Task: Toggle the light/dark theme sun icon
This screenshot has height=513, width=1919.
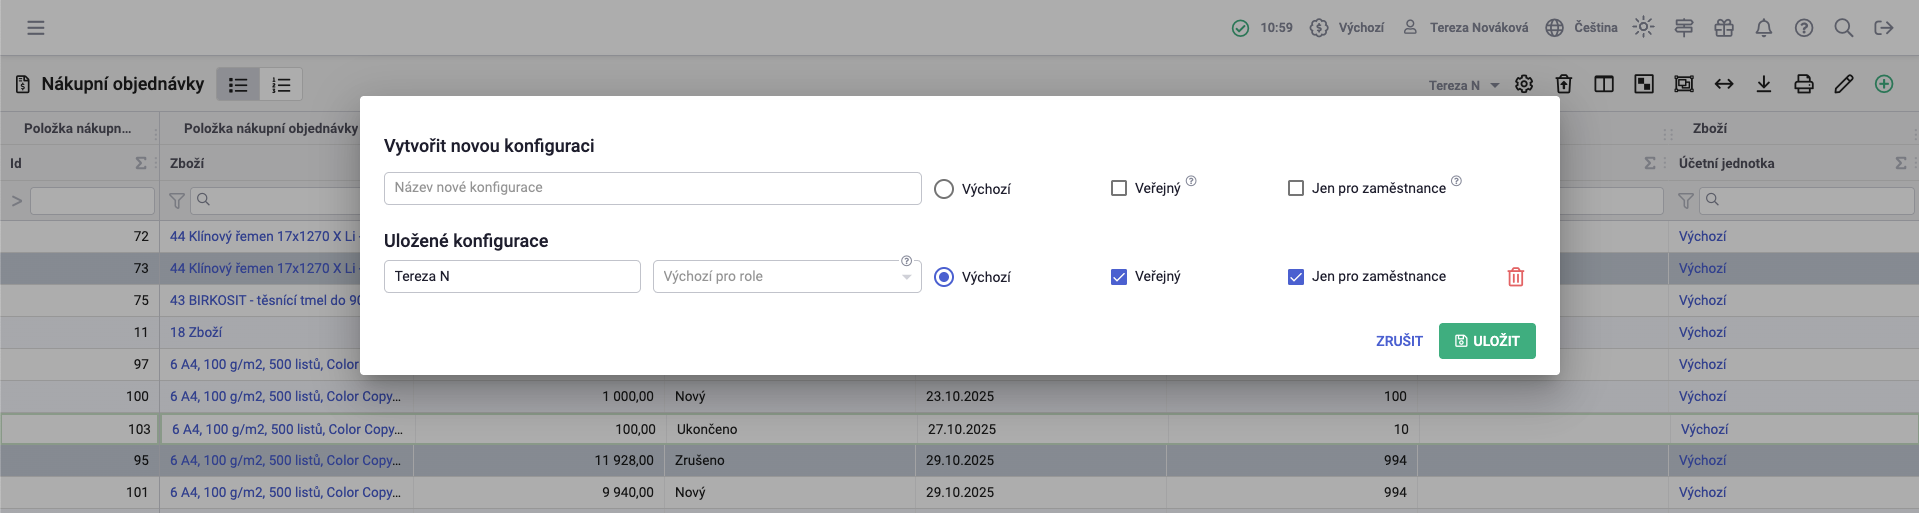Action: click(x=1643, y=28)
